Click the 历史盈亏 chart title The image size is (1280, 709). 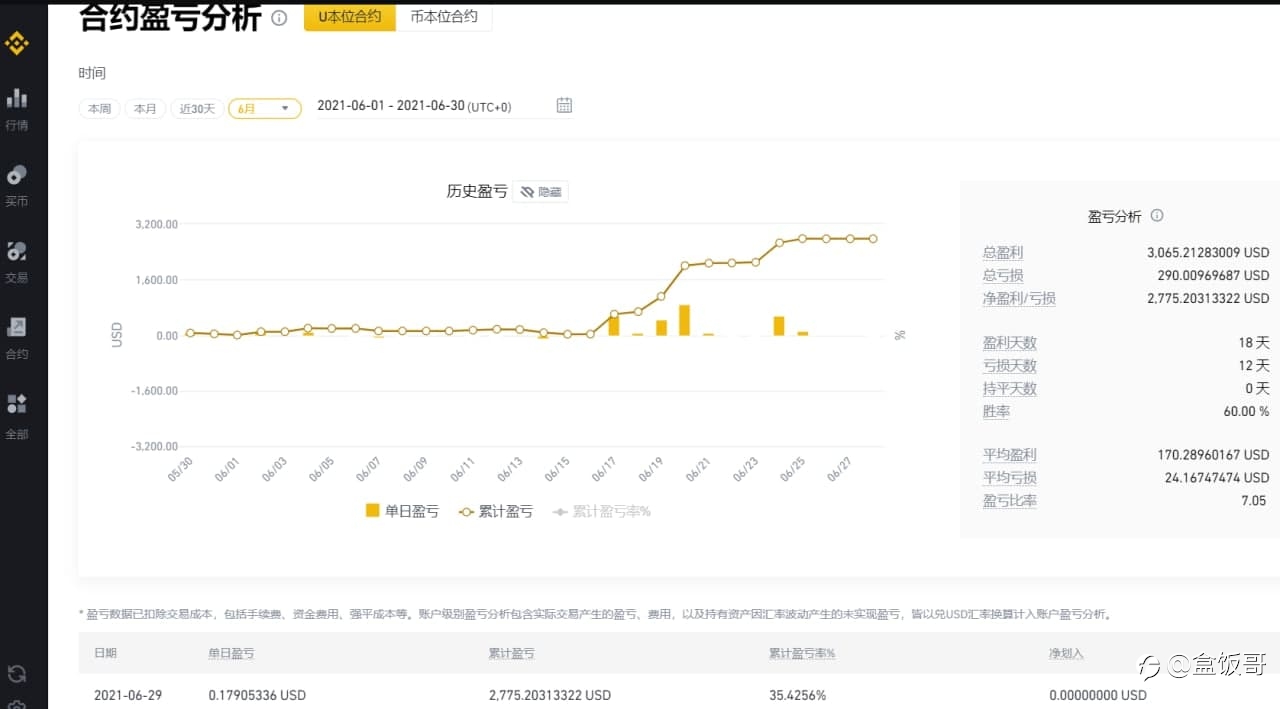pyautogui.click(x=477, y=191)
